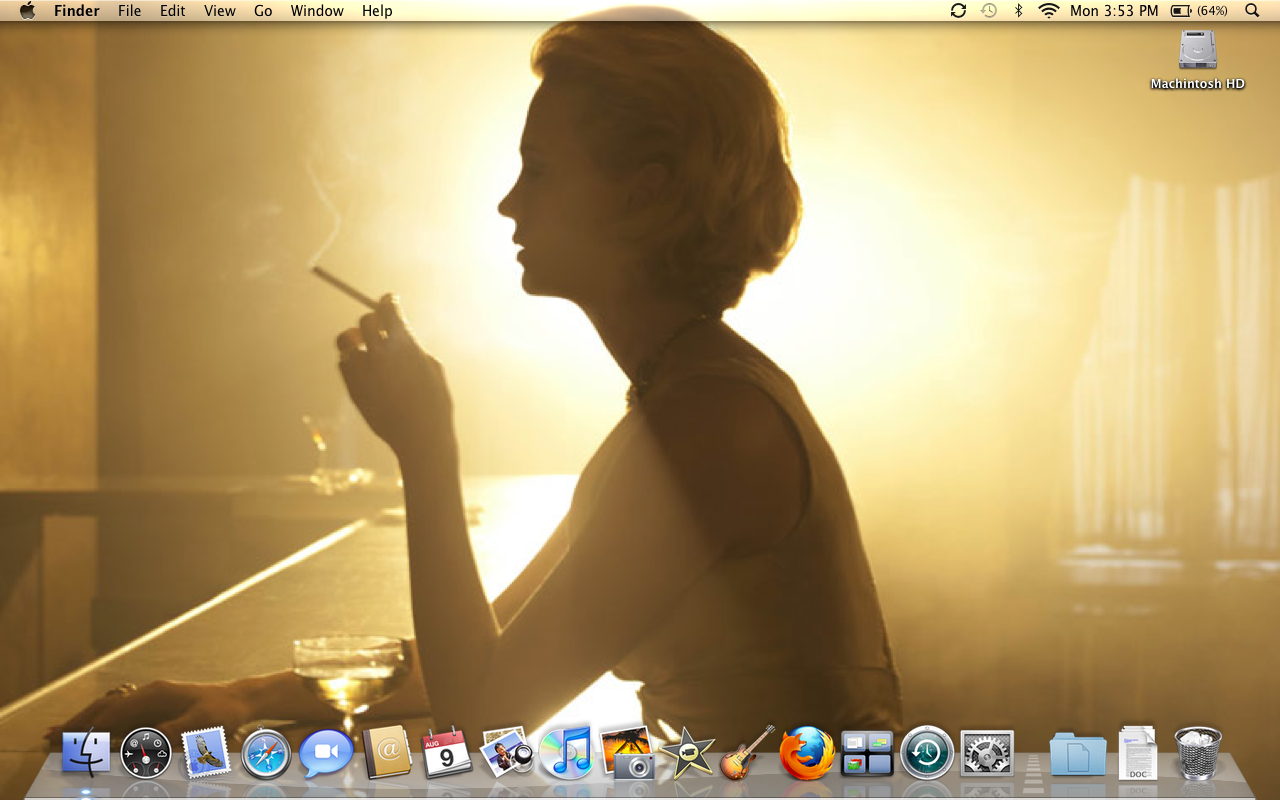Launch Dashboard from the Dock
This screenshot has height=800, width=1280.
point(146,753)
